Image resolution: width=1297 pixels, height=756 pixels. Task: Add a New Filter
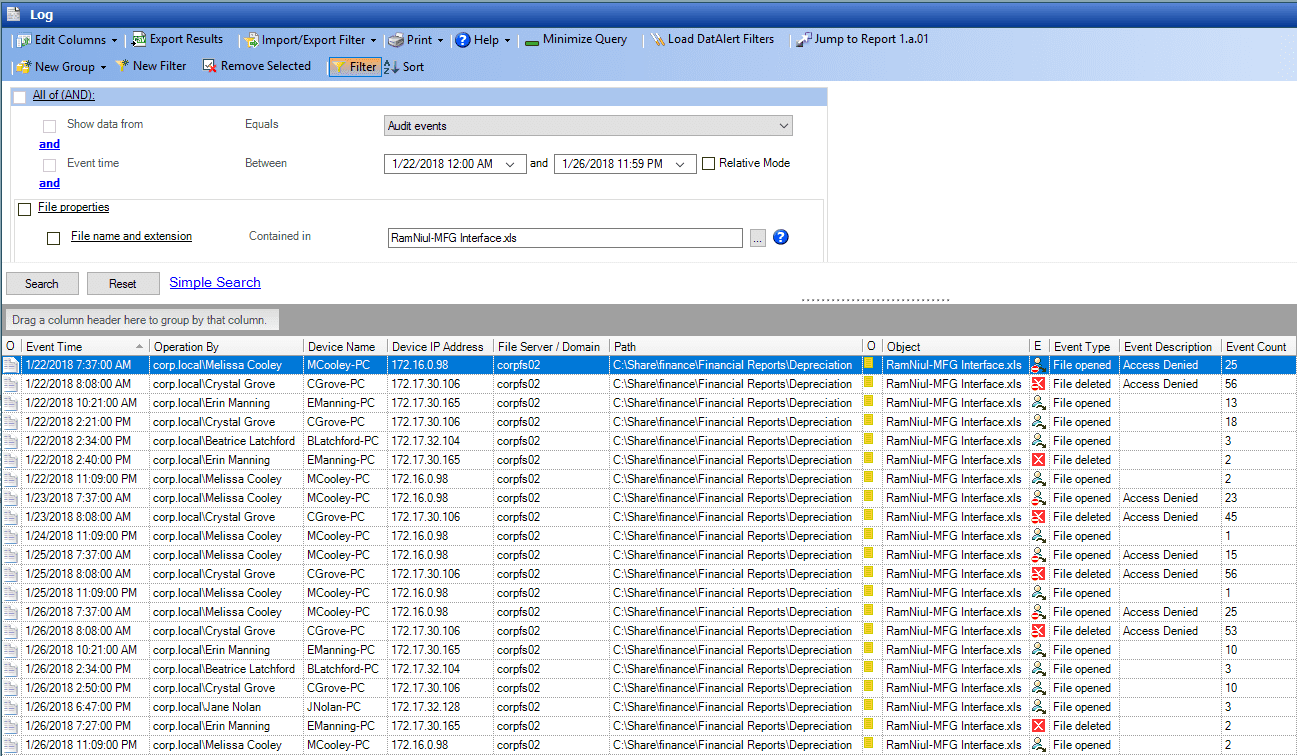click(x=151, y=66)
